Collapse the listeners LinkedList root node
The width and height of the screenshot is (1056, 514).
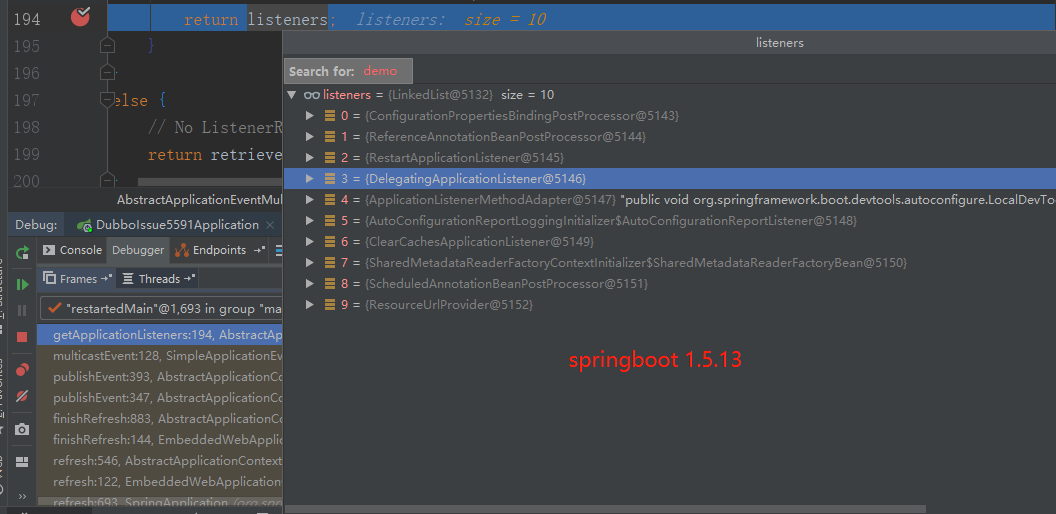coord(292,94)
